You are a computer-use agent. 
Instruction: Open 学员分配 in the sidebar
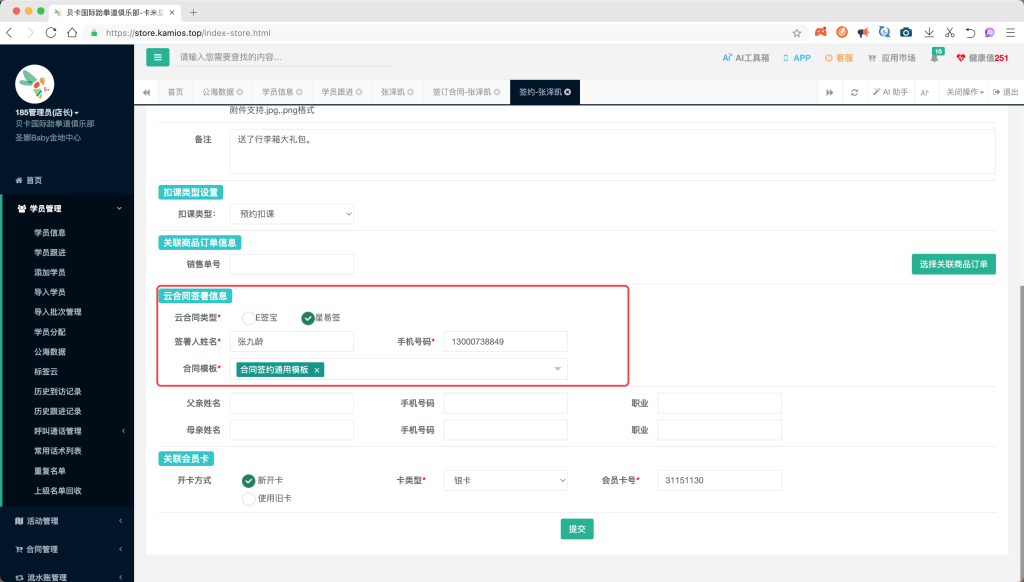click(50, 332)
